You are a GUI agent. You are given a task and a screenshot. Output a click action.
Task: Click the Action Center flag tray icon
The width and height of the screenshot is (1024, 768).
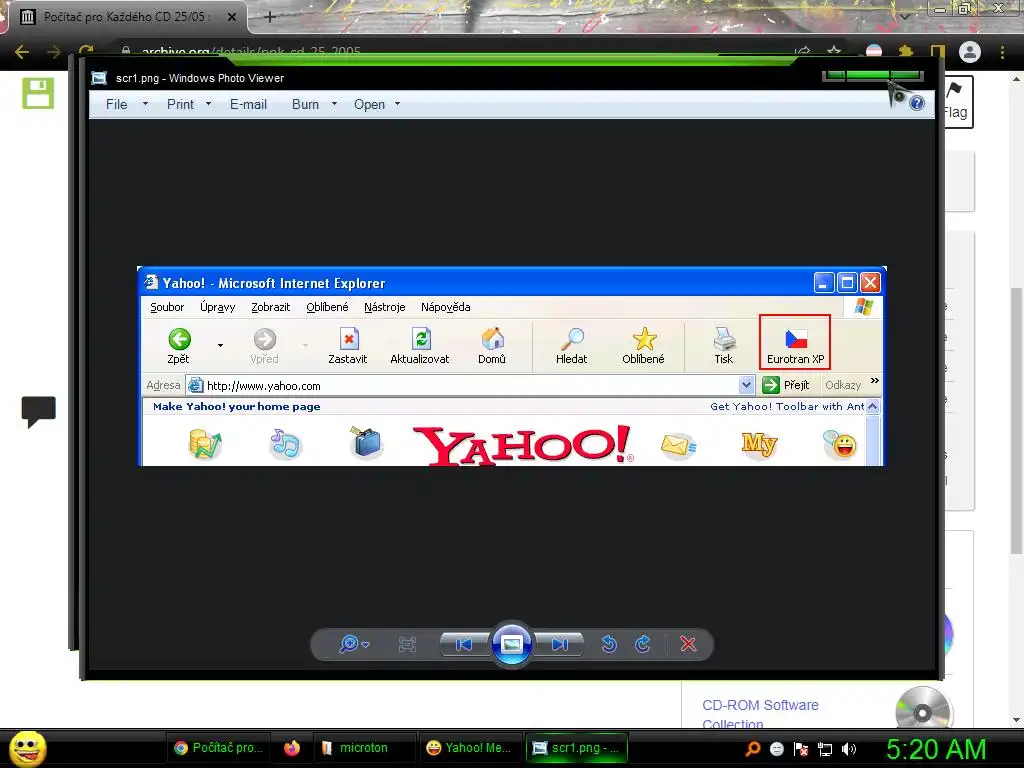(x=801, y=749)
